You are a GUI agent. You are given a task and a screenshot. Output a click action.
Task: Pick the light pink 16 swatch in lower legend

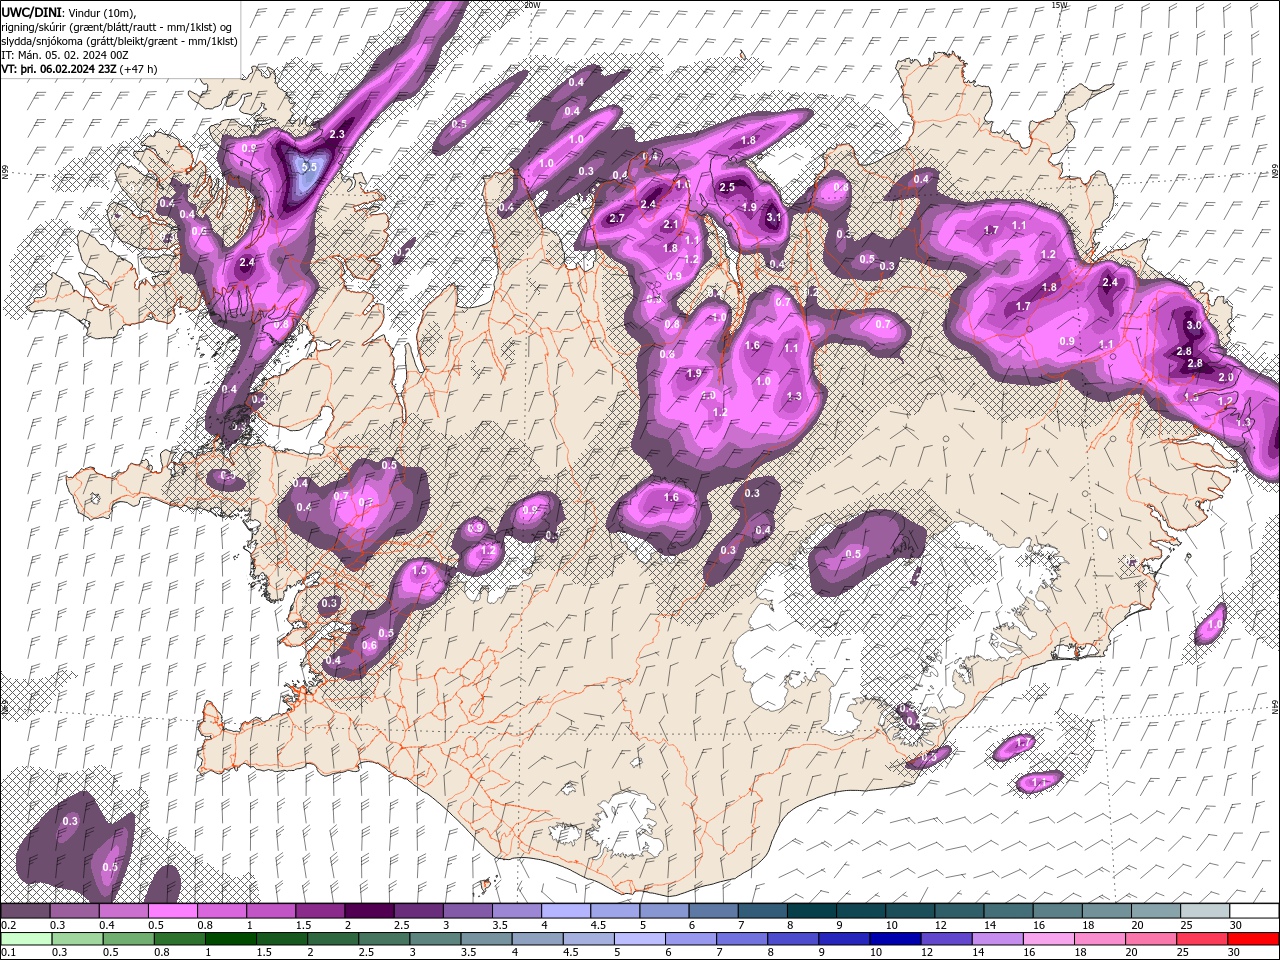coord(1049,938)
